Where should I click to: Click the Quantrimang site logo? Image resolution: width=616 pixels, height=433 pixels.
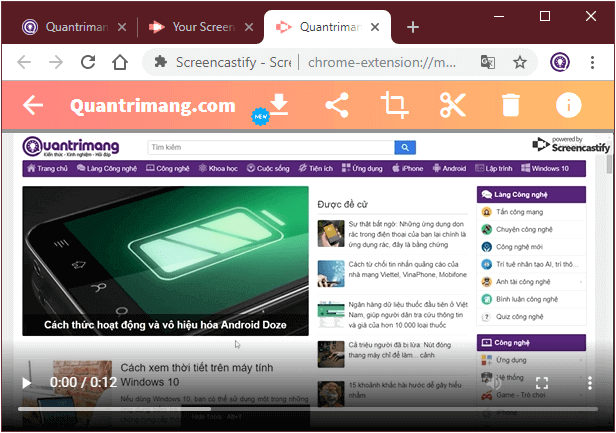click(x=71, y=147)
